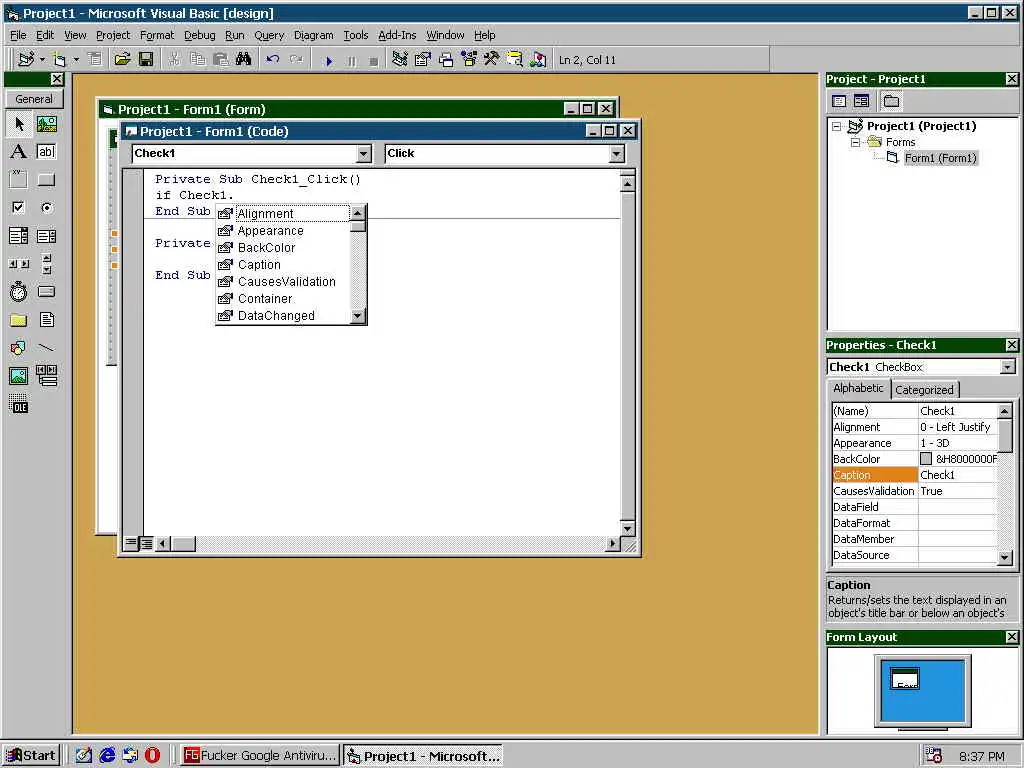Open the Add Form dropdown arrow in the toolbar

click(76, 59)
